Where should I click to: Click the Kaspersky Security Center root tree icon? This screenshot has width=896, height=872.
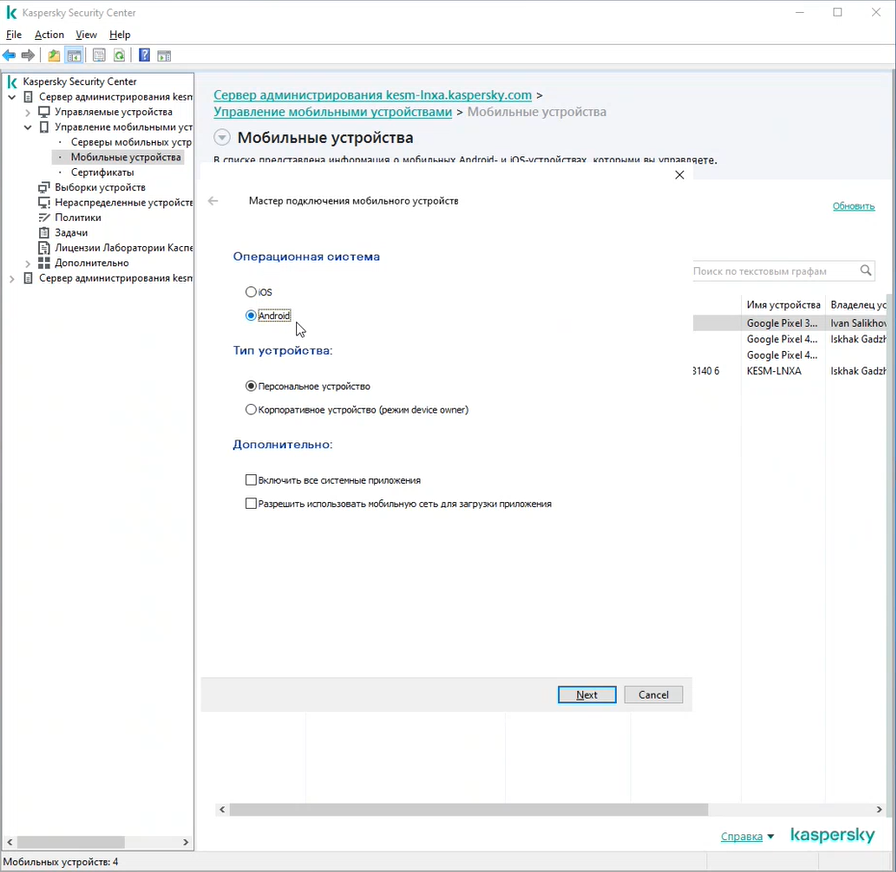(12, 82)
